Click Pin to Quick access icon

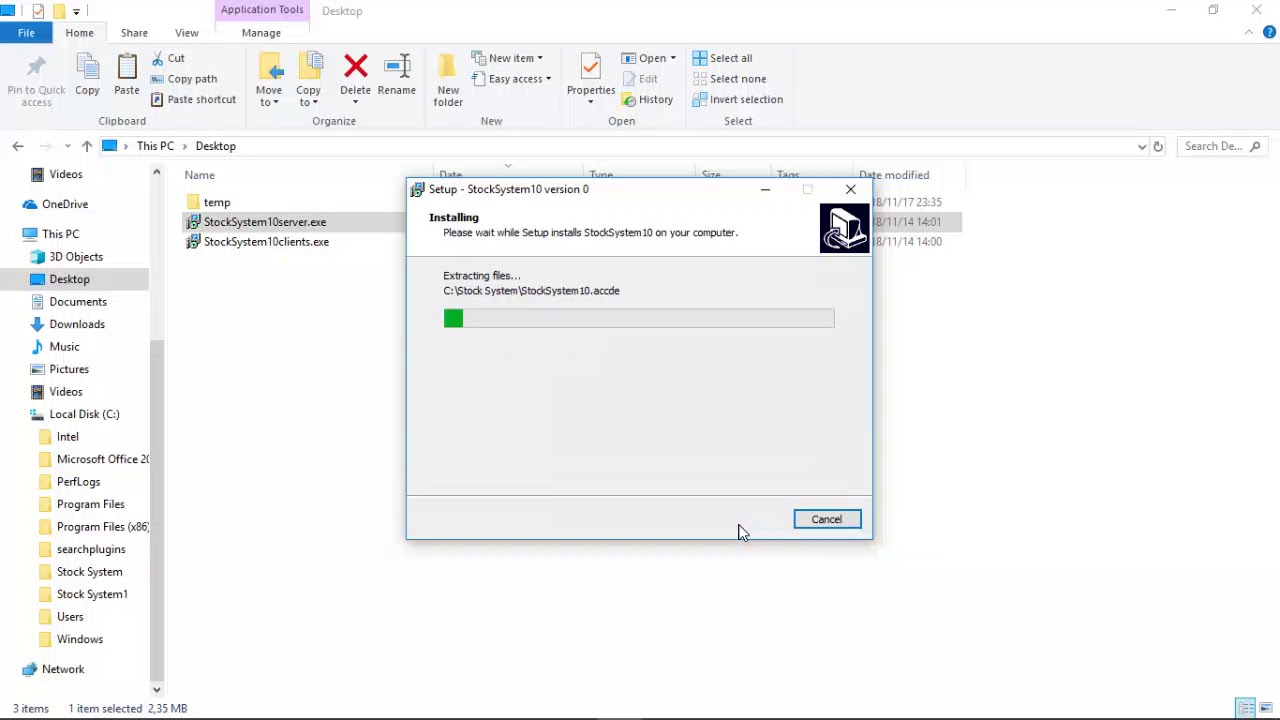click(36, 68)
